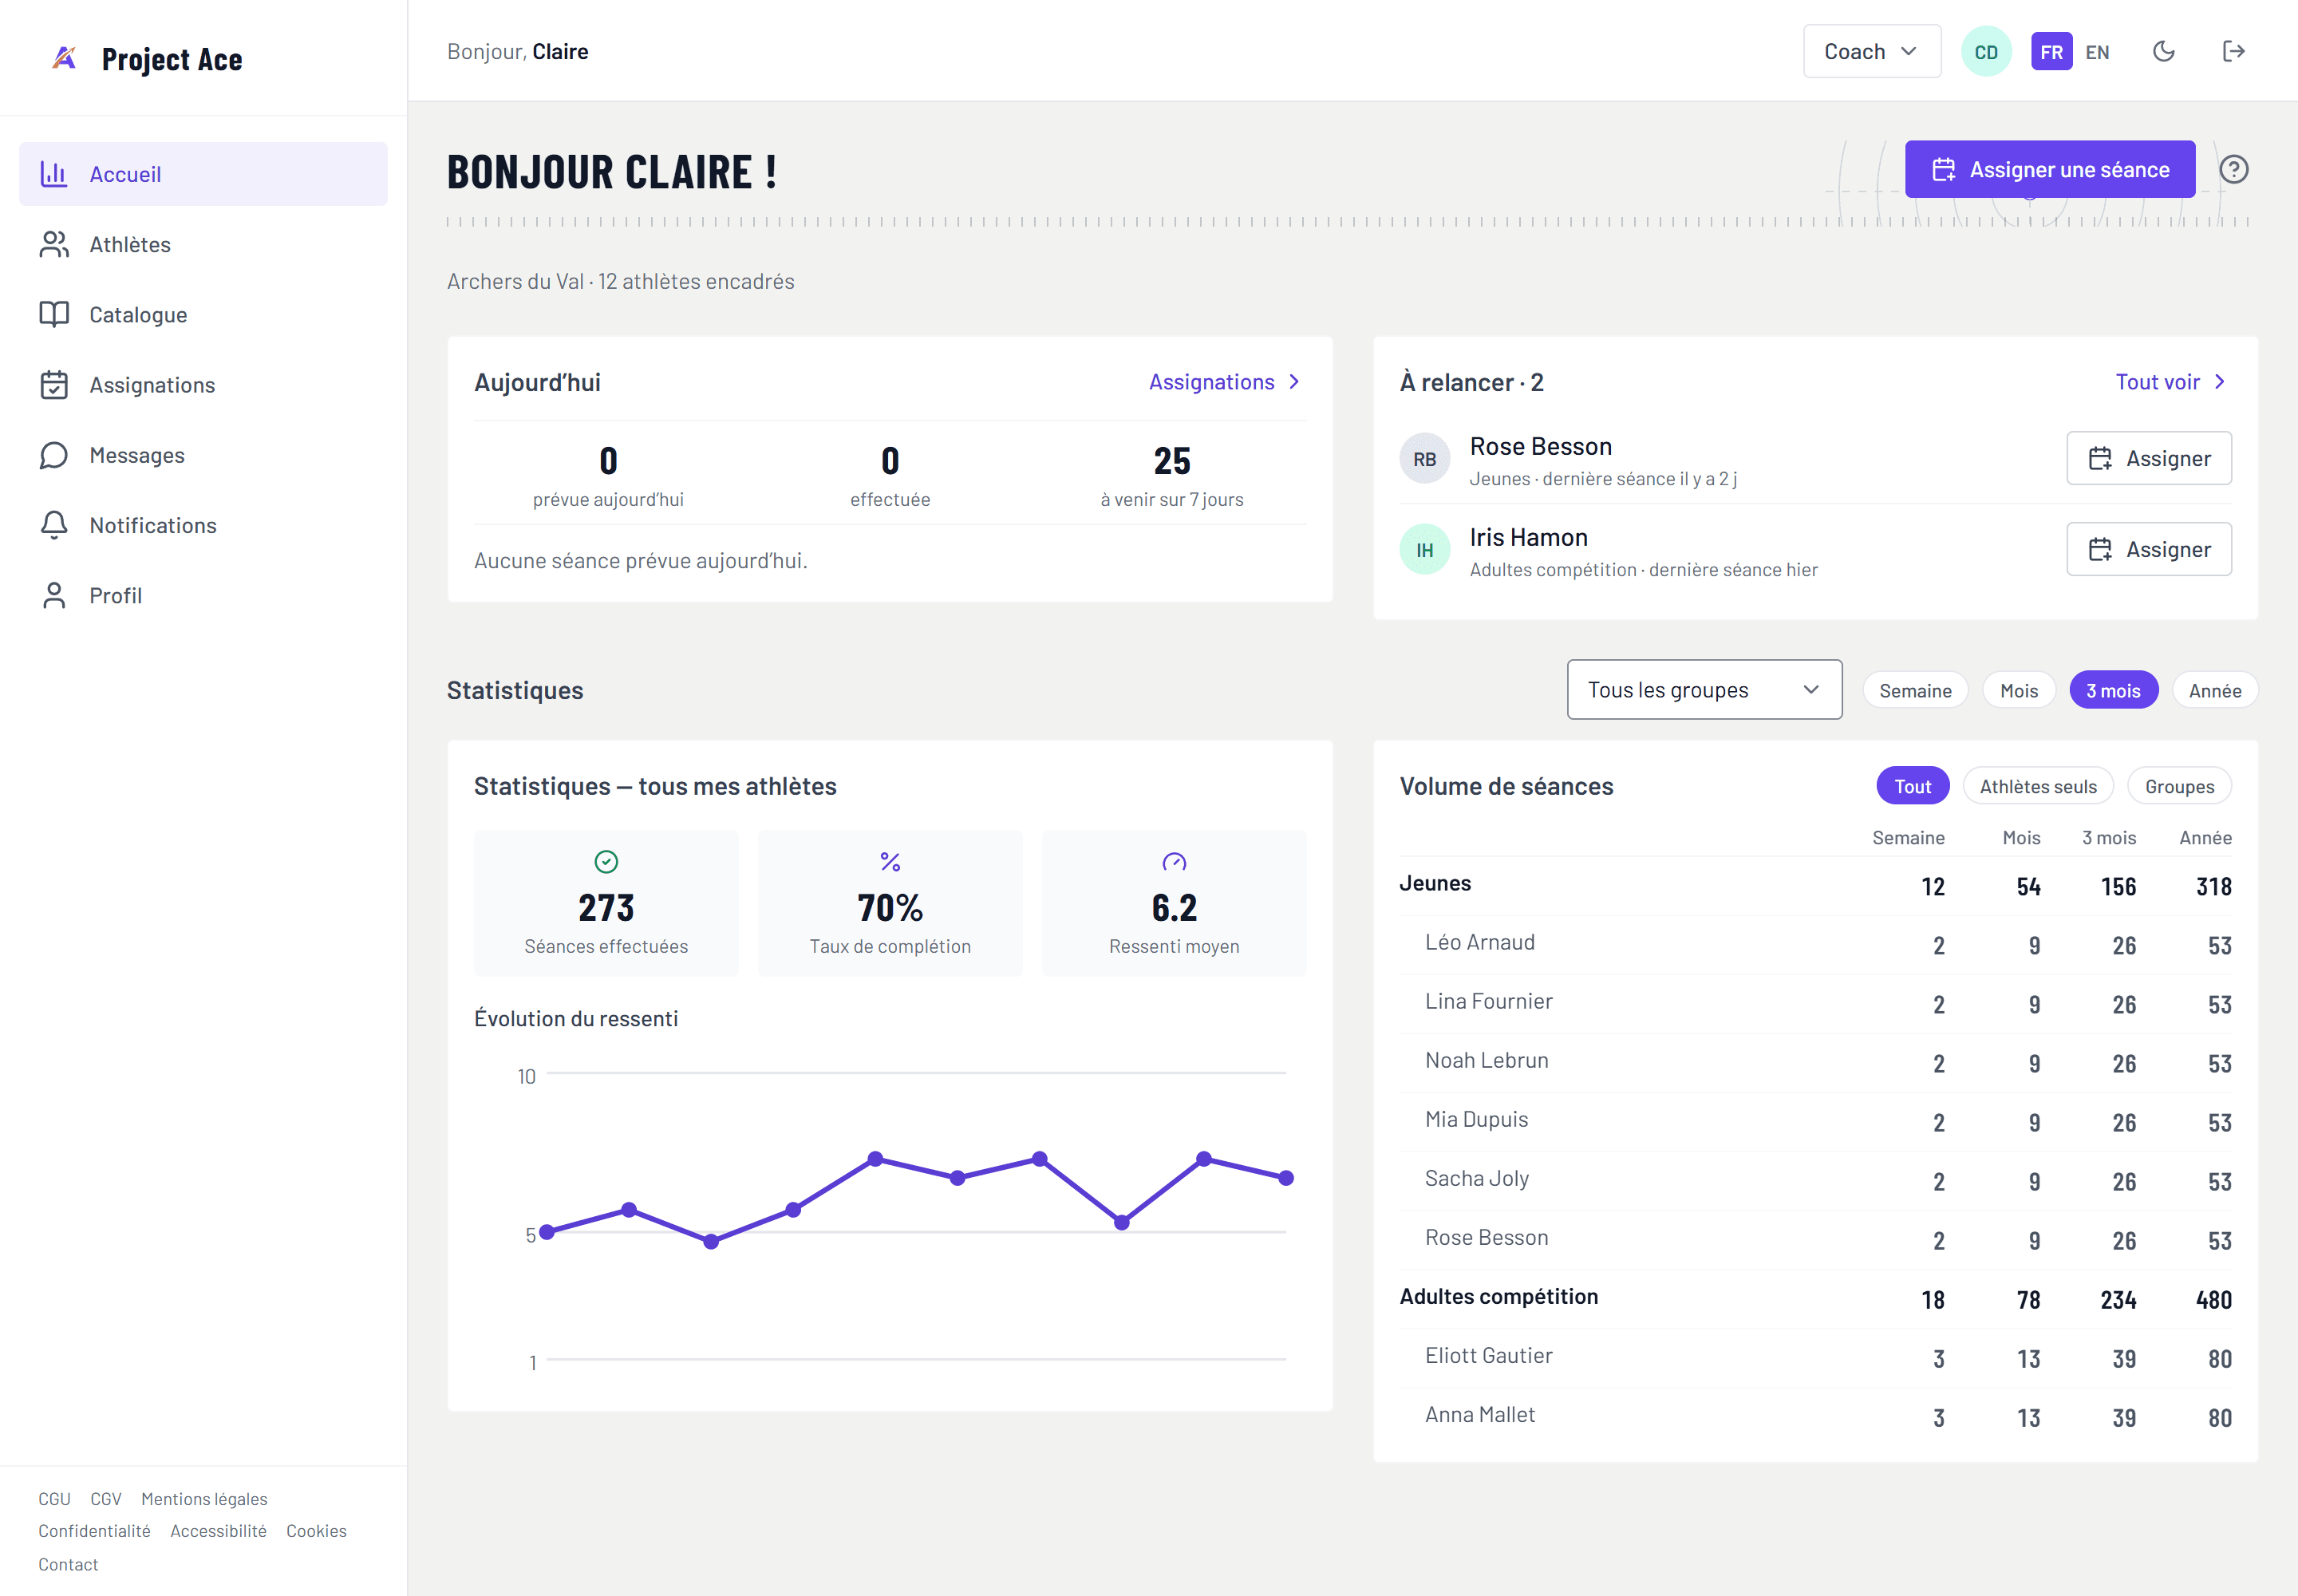Switch to Athlètes seuls tab
This screenshot has height=1596, width=2298.
click(2037, 786)
